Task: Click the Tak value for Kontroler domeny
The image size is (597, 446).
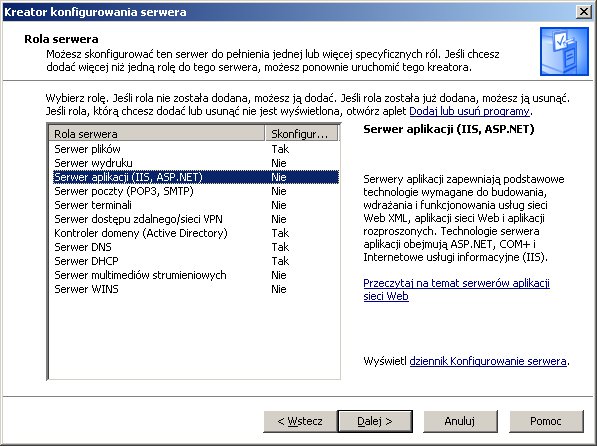Action: 280,233
